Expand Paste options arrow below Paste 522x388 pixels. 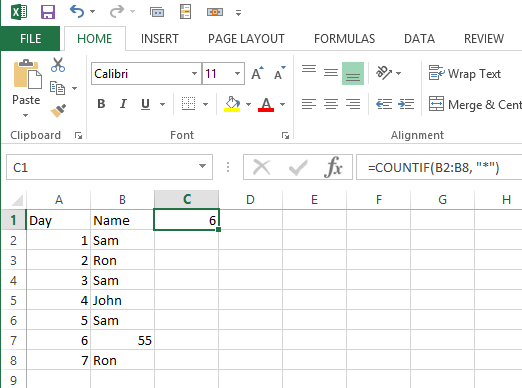click(26, 115)
